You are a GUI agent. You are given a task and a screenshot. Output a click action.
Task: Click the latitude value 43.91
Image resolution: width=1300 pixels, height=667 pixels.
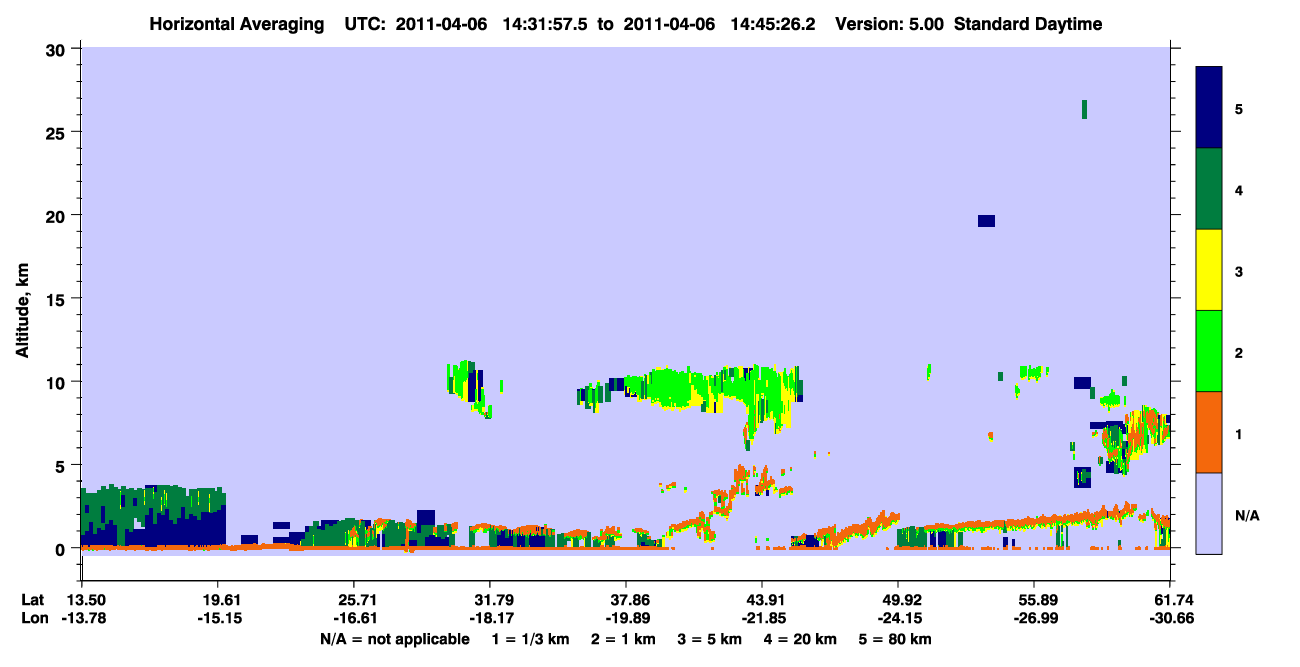(762, 600)
